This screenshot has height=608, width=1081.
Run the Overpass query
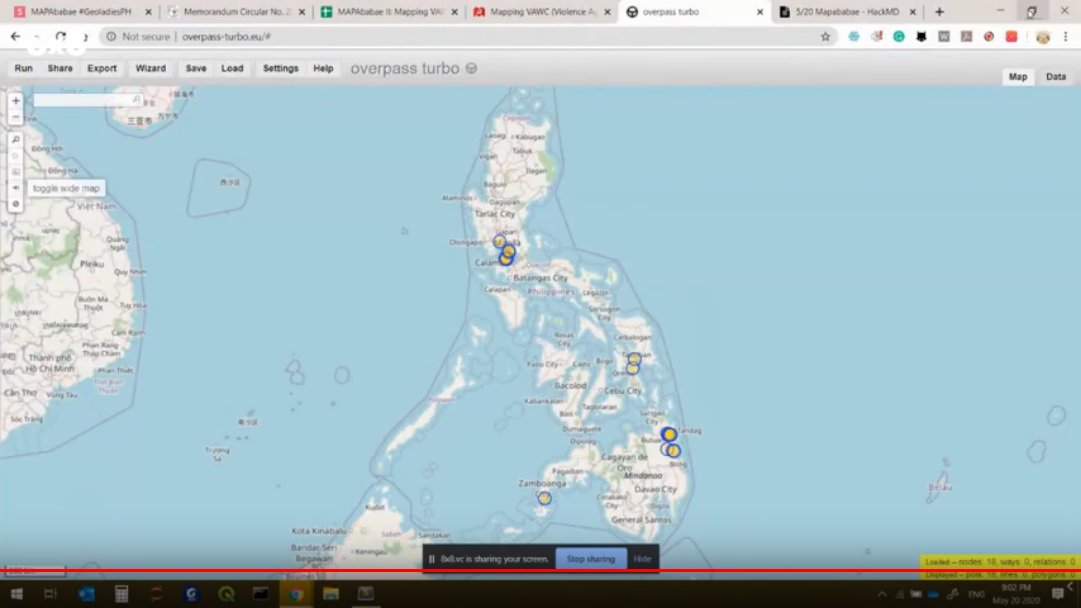(x=23, y=68)
